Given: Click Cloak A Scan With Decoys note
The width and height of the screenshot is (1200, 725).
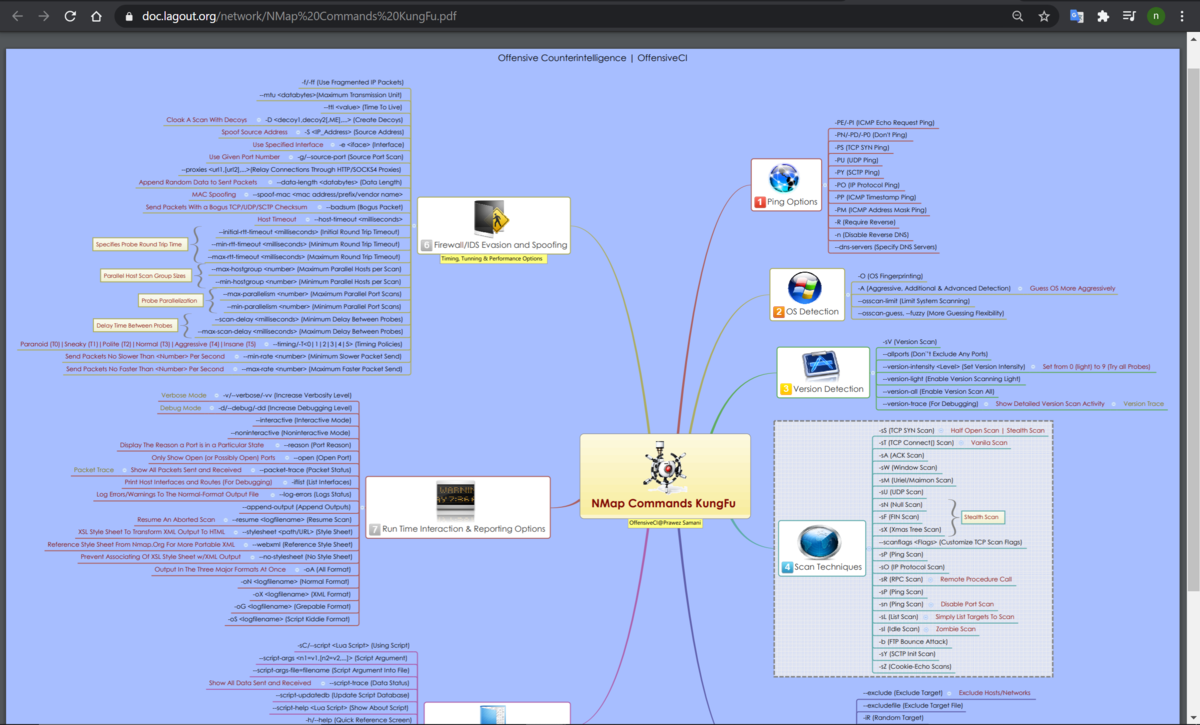Looking at the screenshot, I should tap(206, 119).
